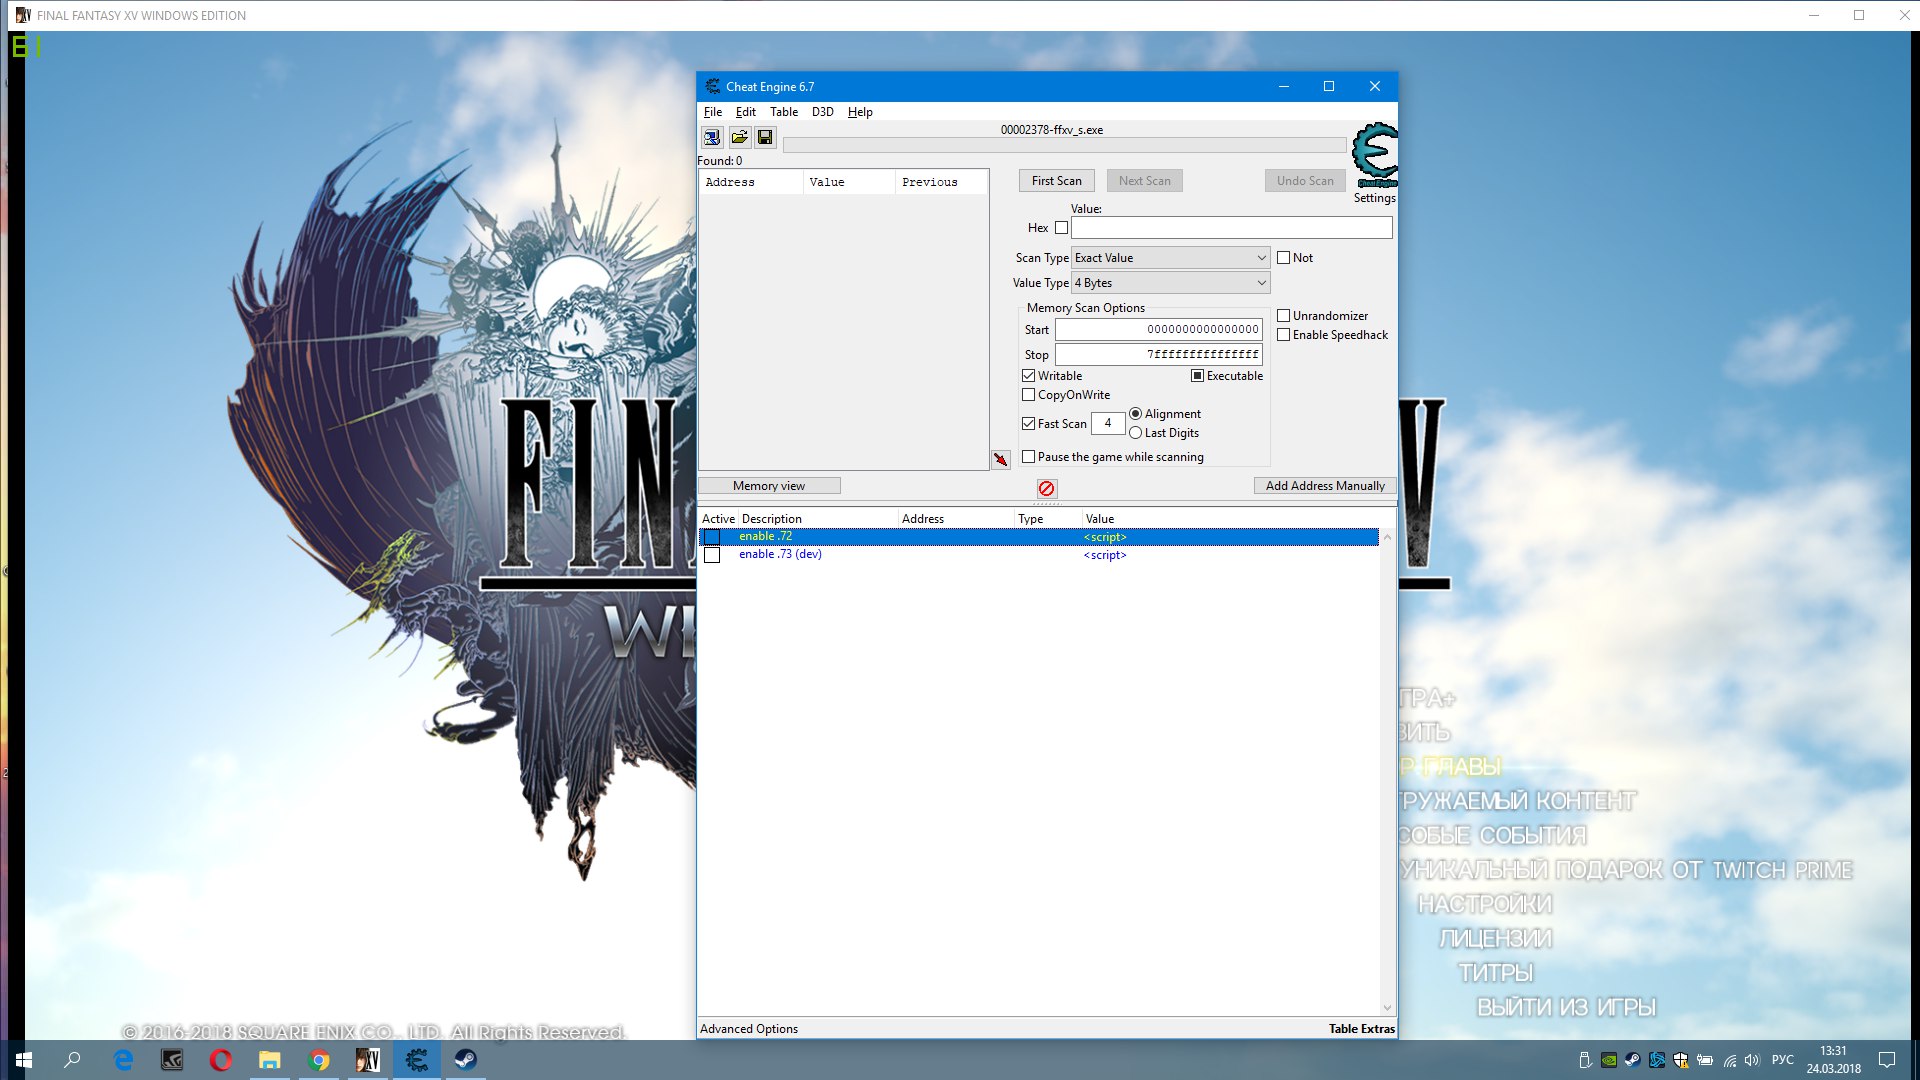Click the volume speaker tray icon
This screenshot has width=1920, height=1080.
1752,1060
